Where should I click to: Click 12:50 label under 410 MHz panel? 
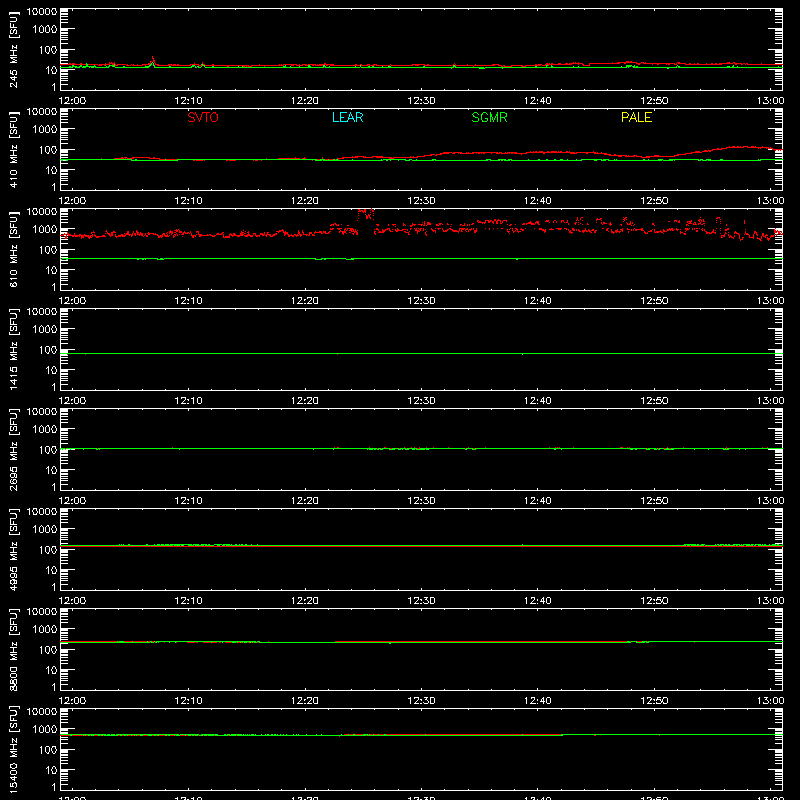point(654,201)
